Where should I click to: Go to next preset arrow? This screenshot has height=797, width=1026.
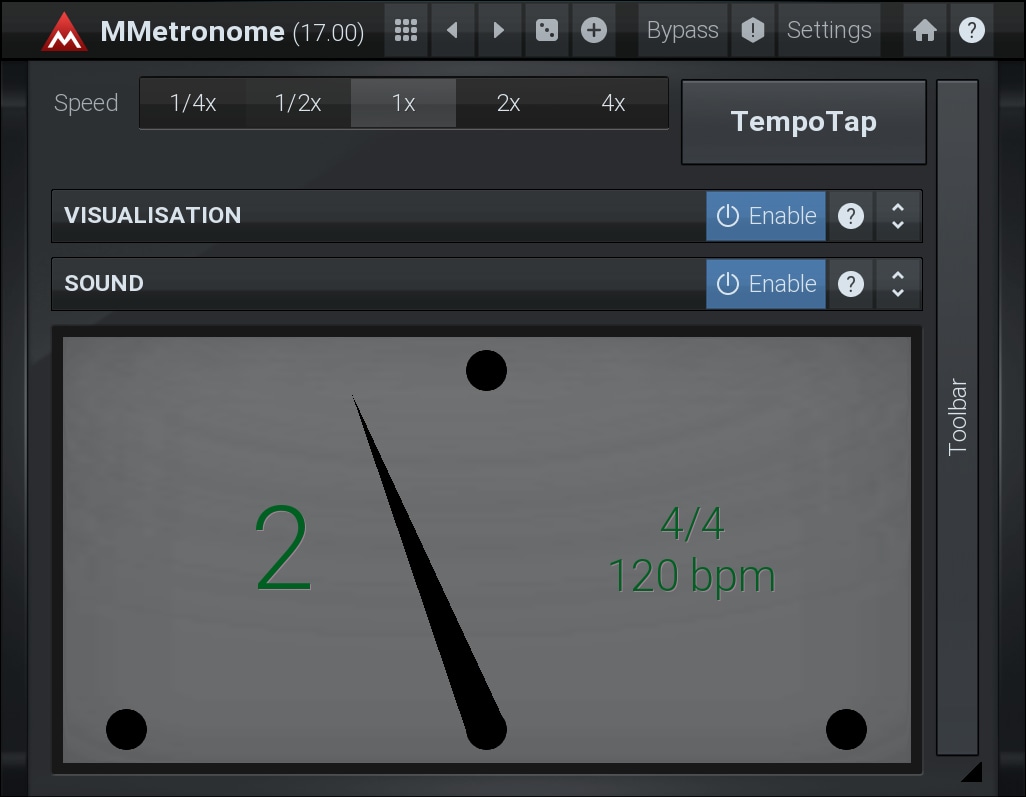pos(499,30)
